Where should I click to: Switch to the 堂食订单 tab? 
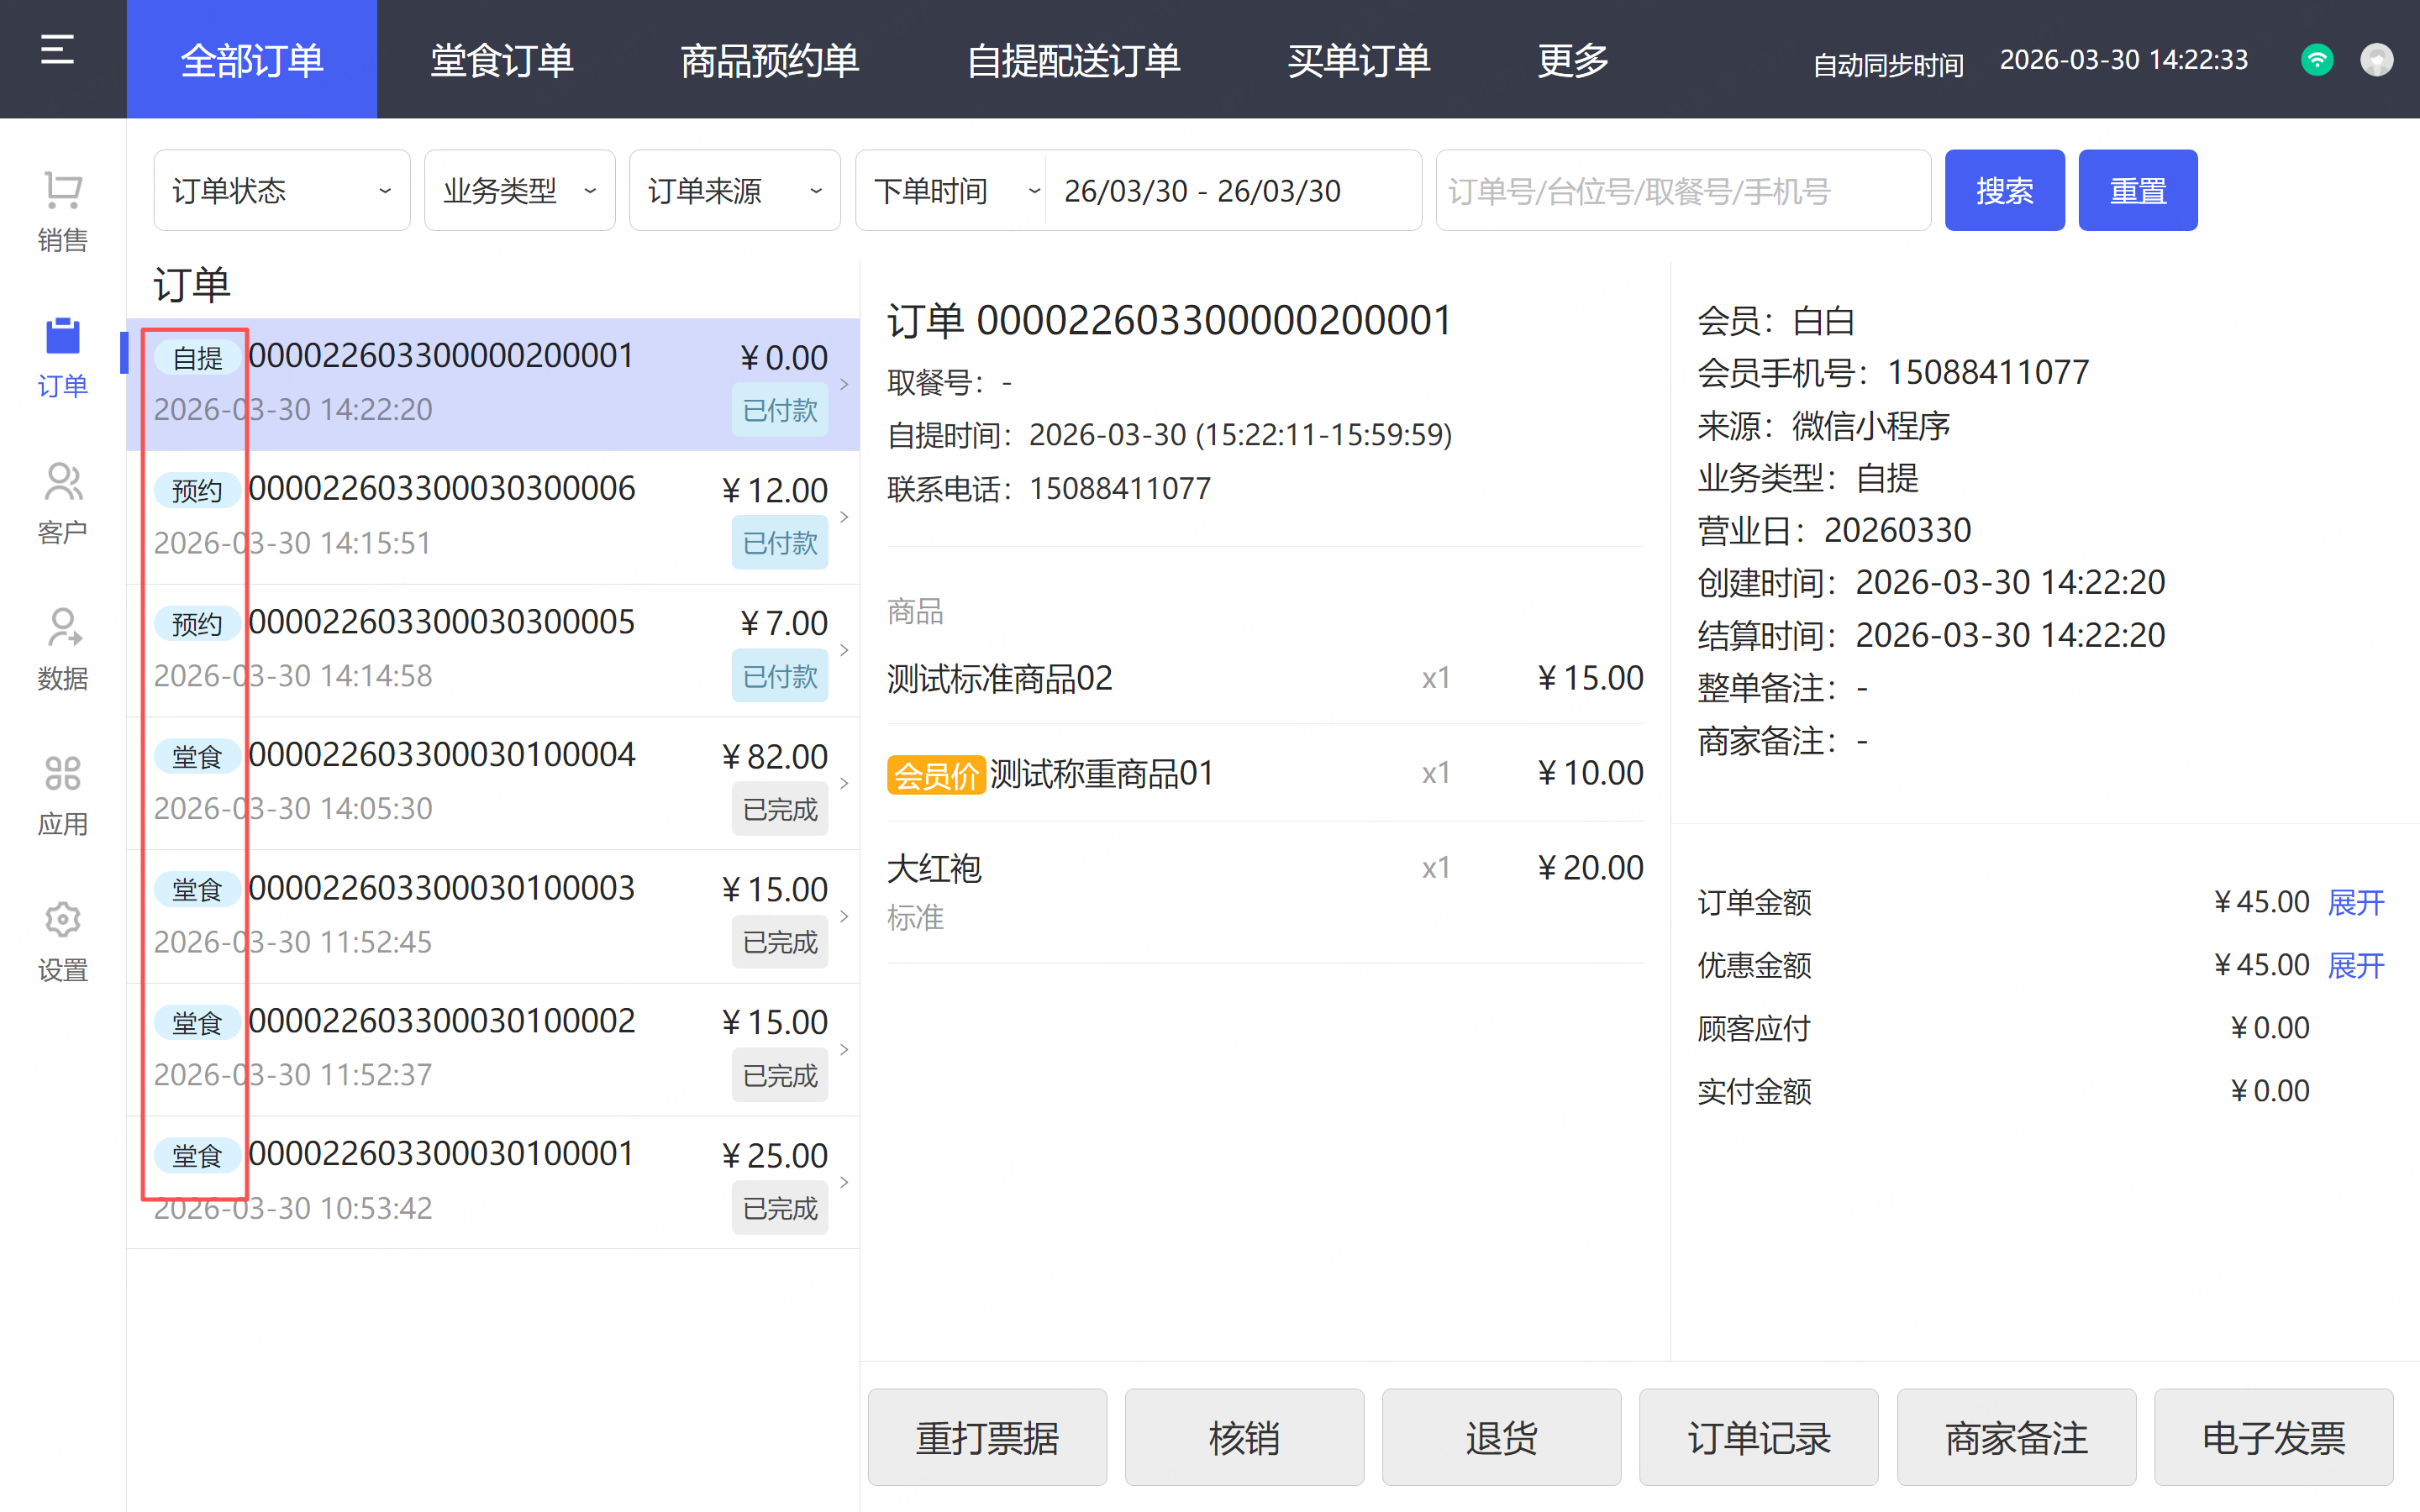click(501, 60)
